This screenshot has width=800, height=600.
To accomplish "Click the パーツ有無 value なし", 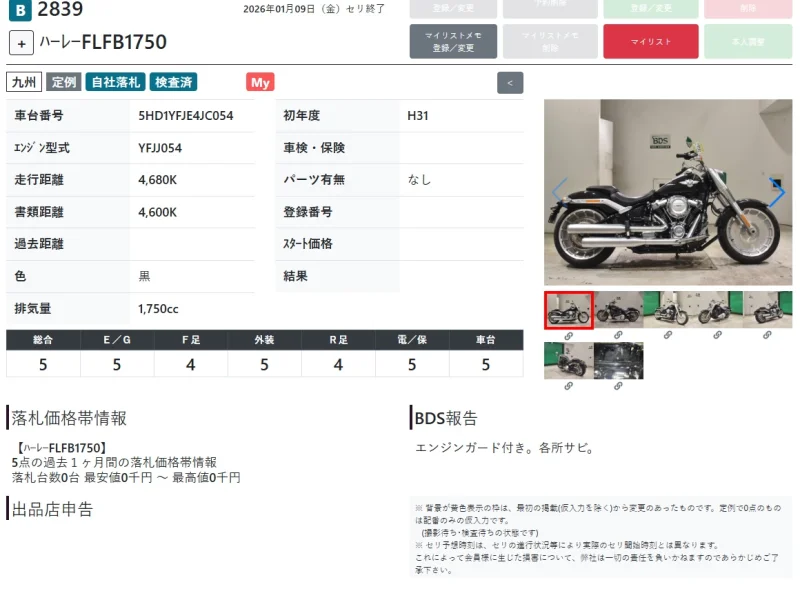I will coord(419,180).
